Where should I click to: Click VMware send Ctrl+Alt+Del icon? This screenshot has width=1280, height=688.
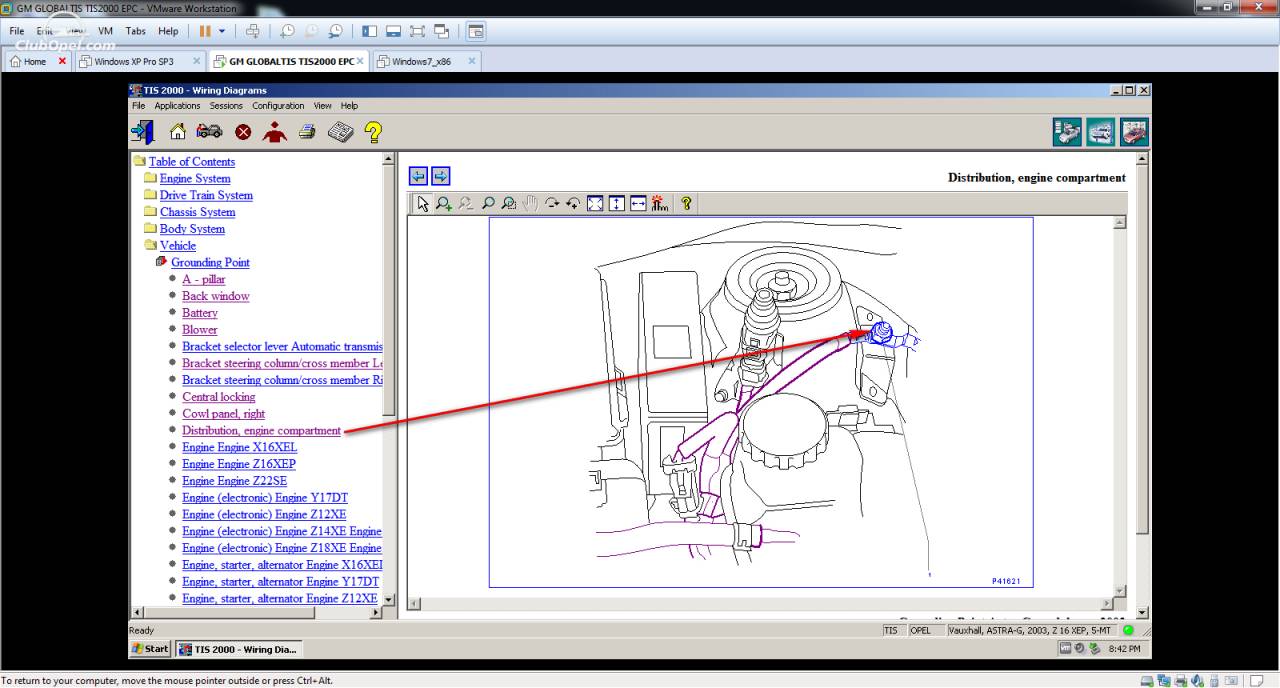click(253, 31)
